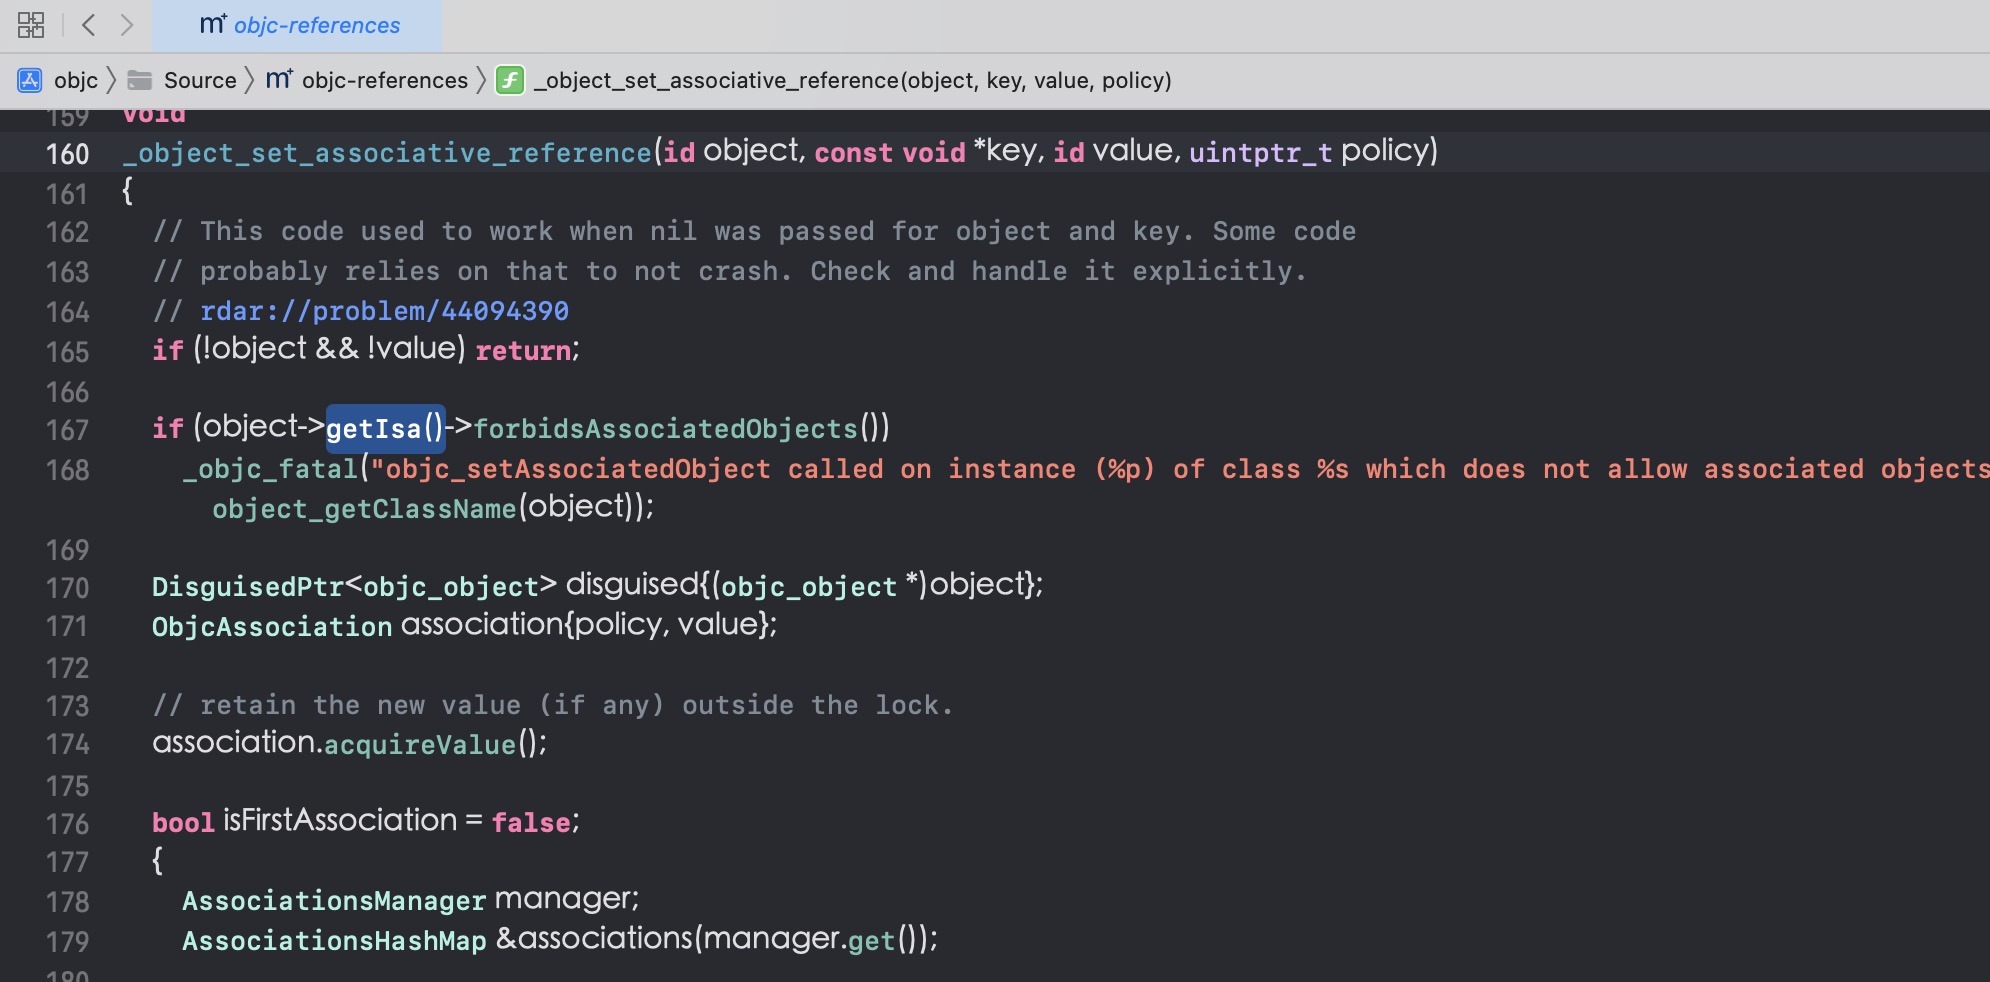Screen dimensions: 1990x982
Task: Click the isFirstAssociation variable
Action: click(340, 821)
